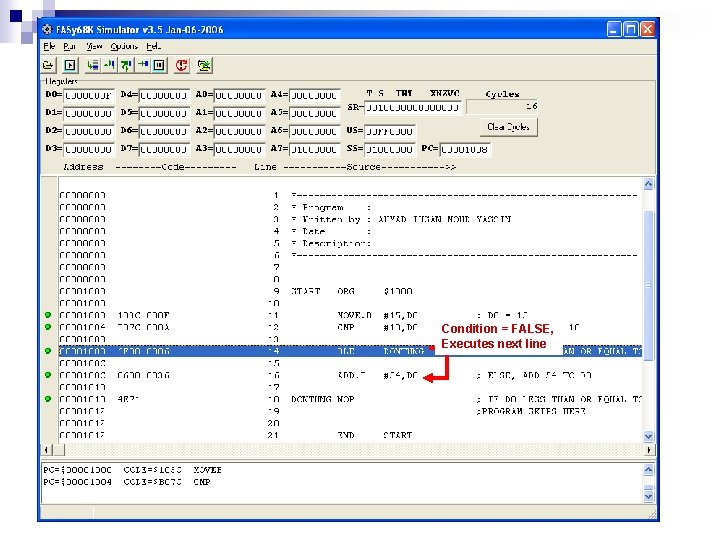
Task: Click the D4 register field
Action: click(x=164, y=96)
